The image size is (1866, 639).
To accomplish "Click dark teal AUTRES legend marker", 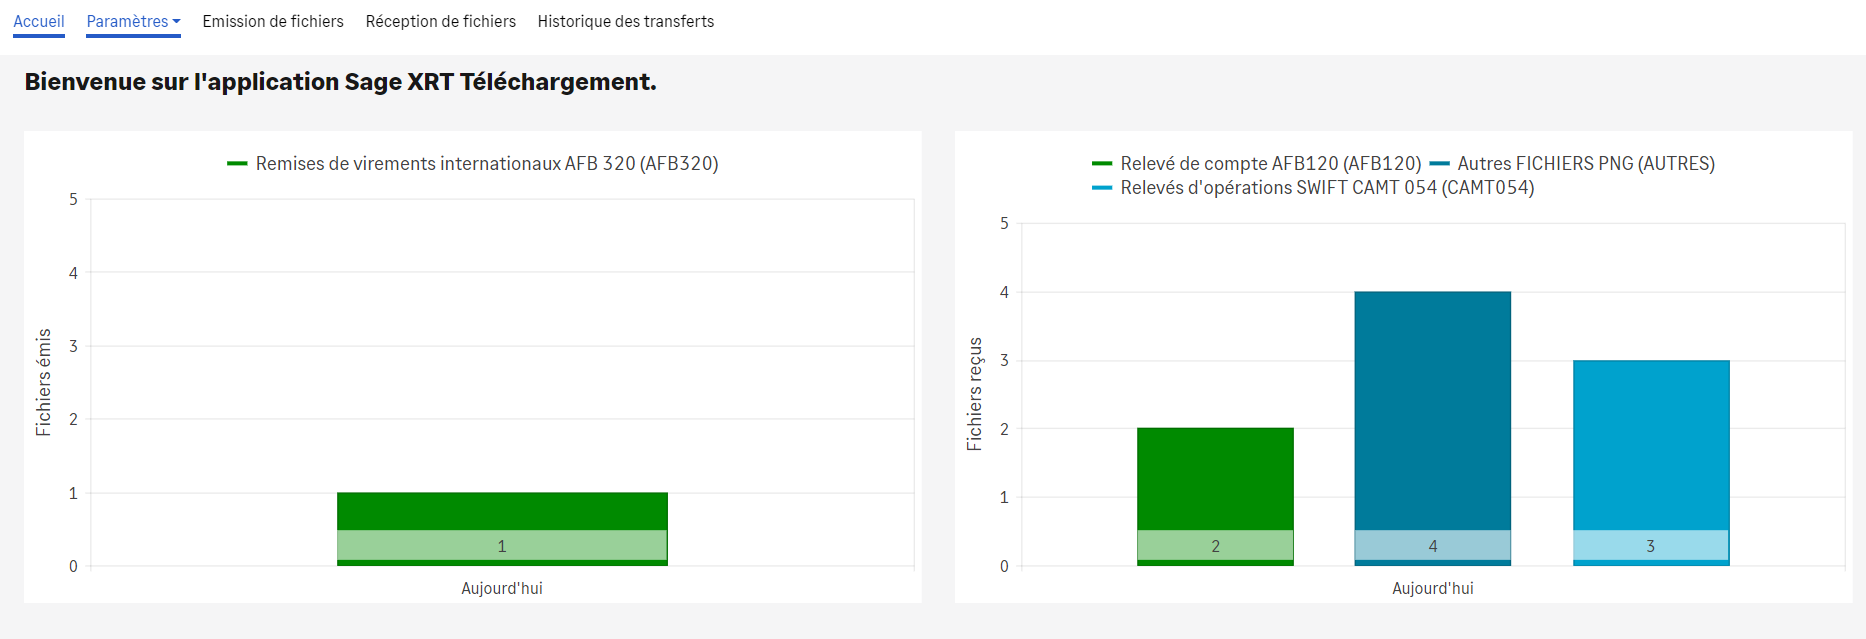I will pyautogui.click(x=1439, y=163).
